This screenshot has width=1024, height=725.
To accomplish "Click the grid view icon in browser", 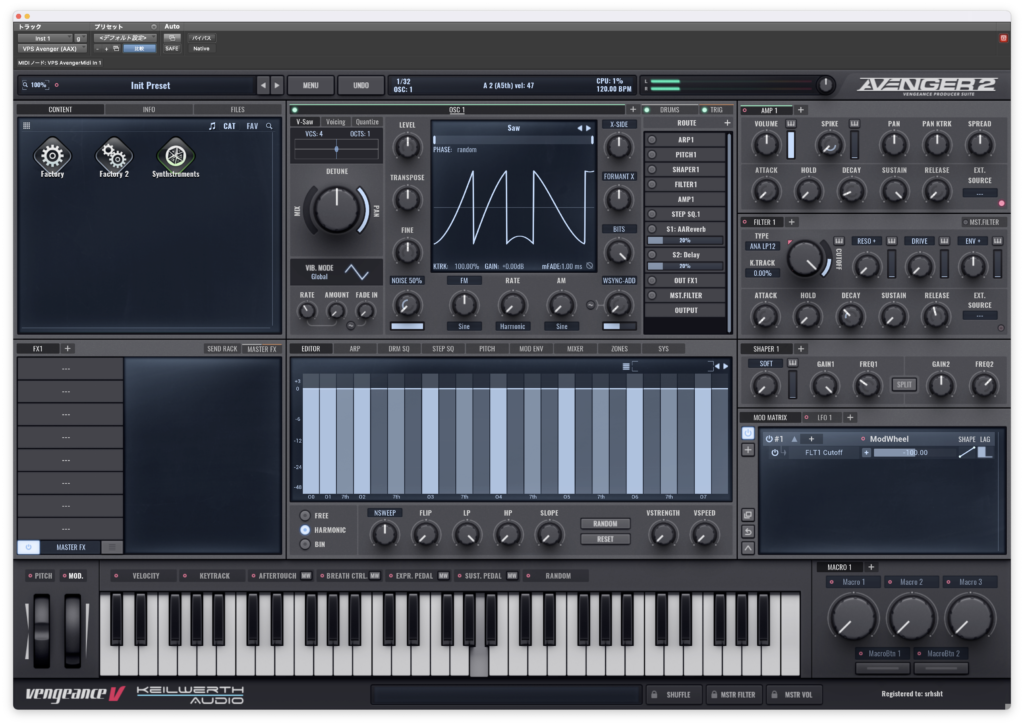I will point(26,126).
